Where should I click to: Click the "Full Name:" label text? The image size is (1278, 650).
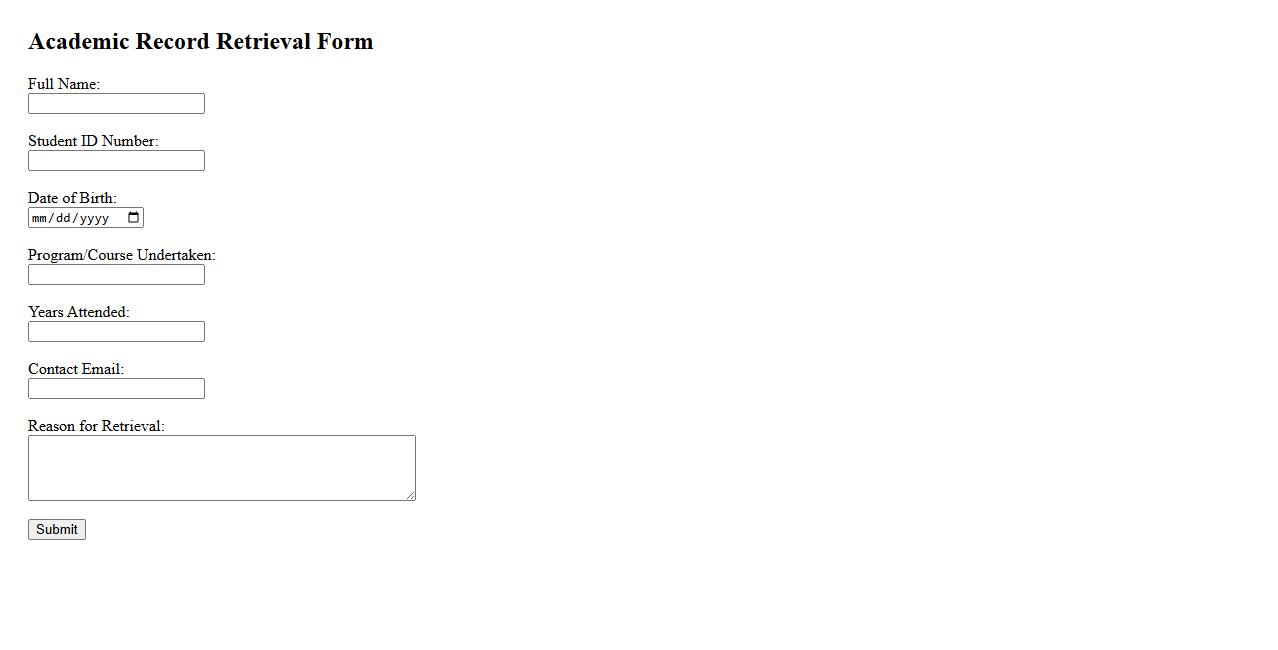tap(64, 84)
